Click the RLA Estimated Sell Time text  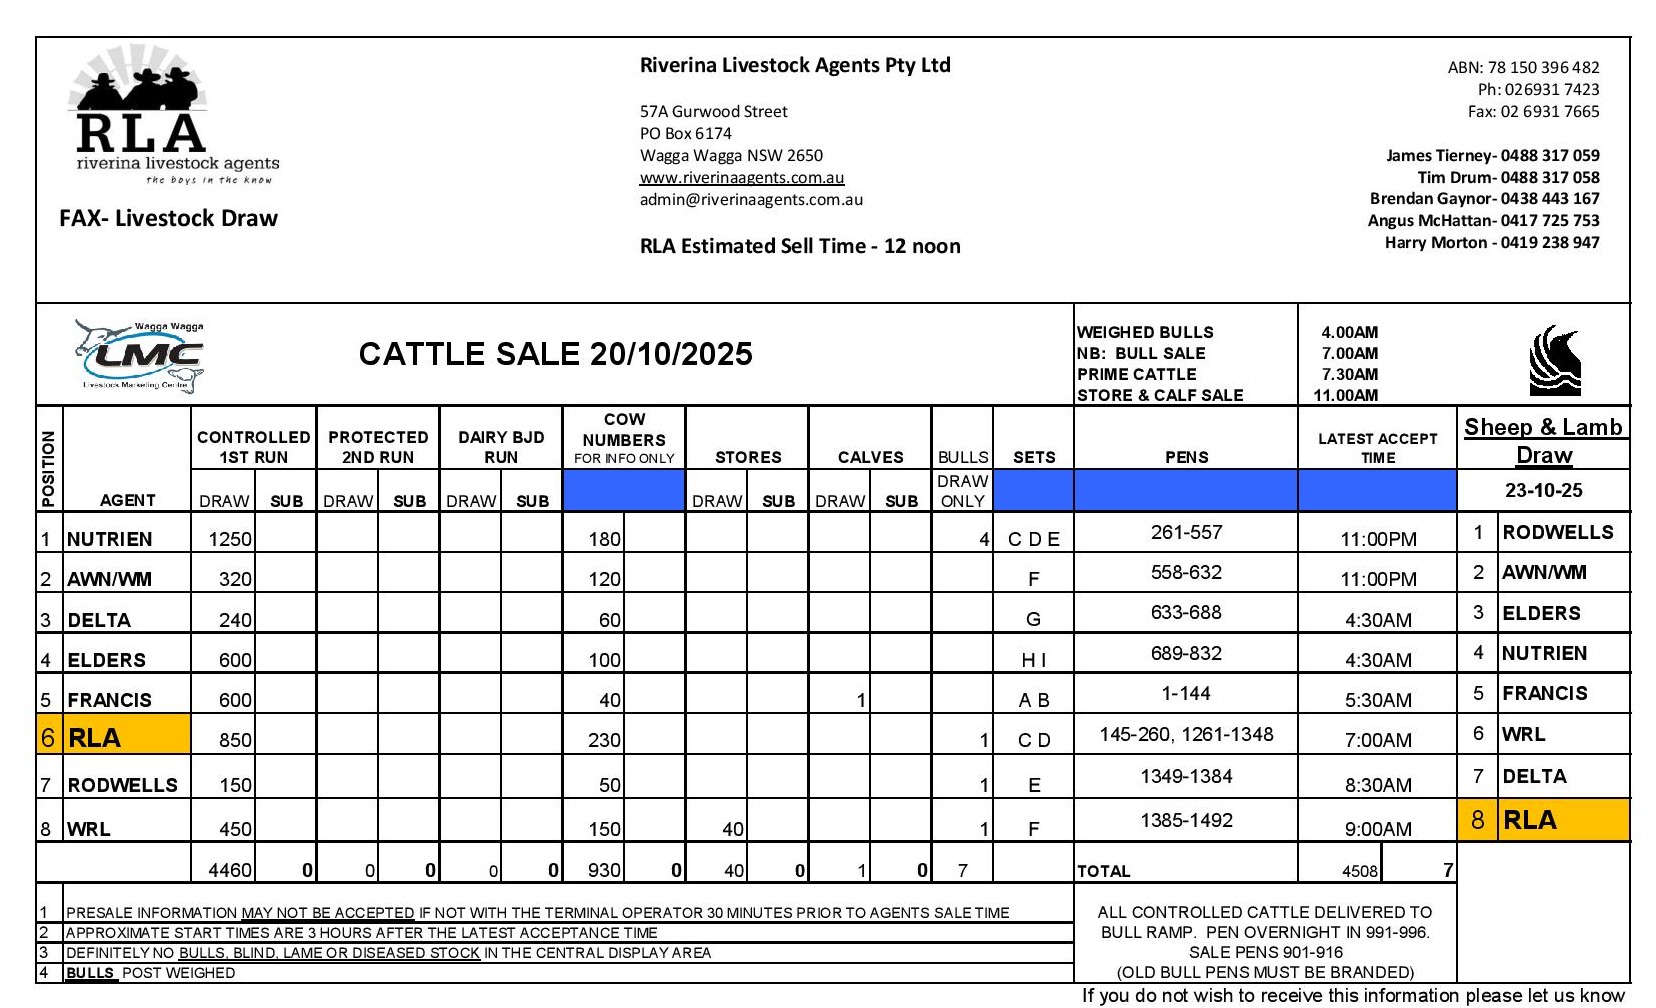(x=799, y=246)
